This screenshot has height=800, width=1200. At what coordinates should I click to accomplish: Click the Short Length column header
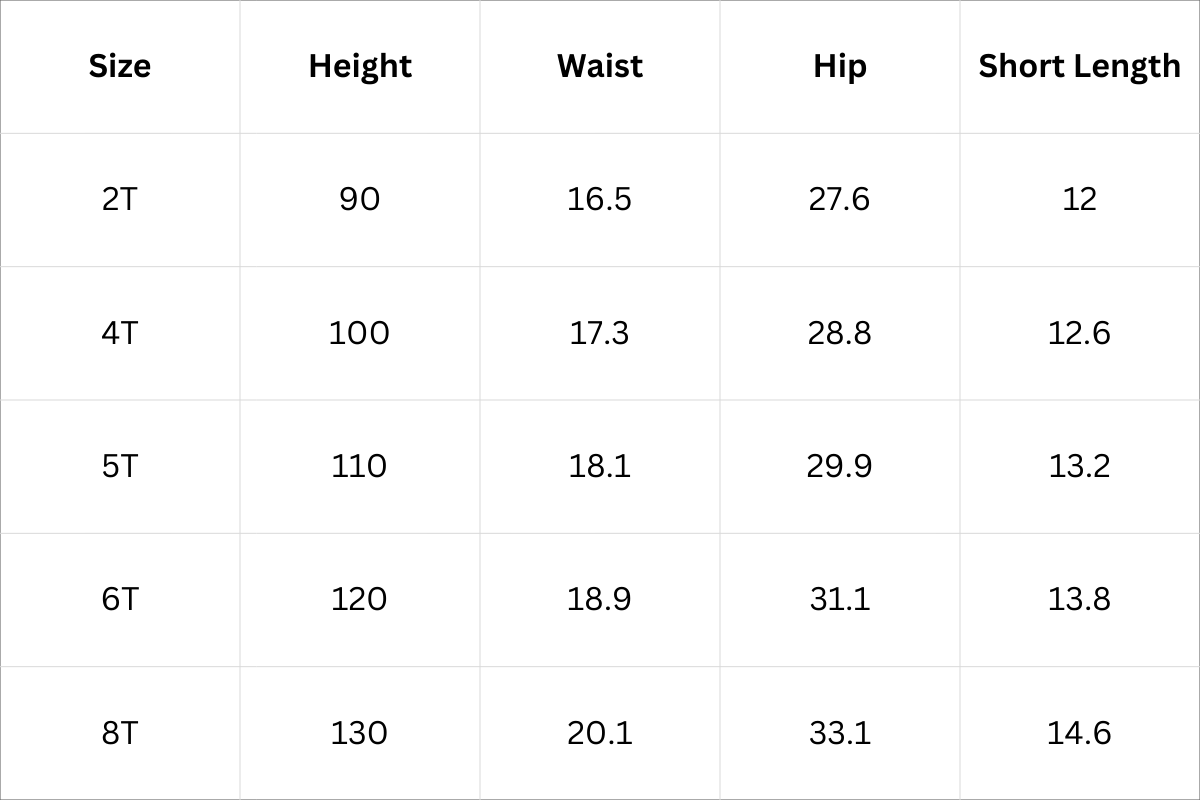click(x=1079, y=66)
